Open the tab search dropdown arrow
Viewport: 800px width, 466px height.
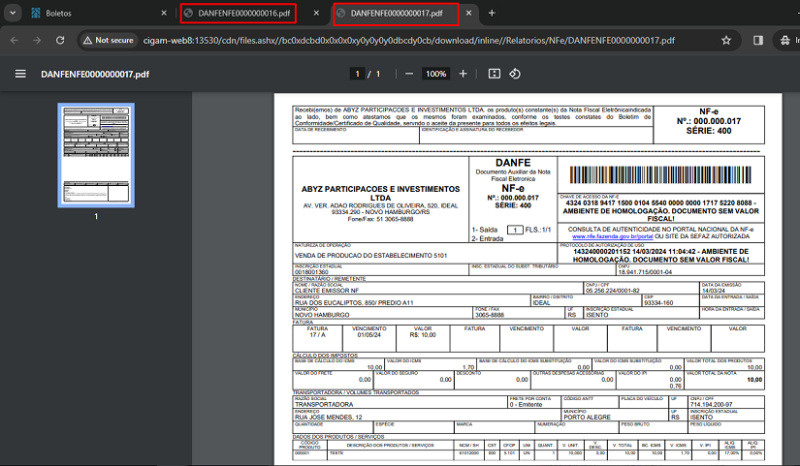click(13, 13)
